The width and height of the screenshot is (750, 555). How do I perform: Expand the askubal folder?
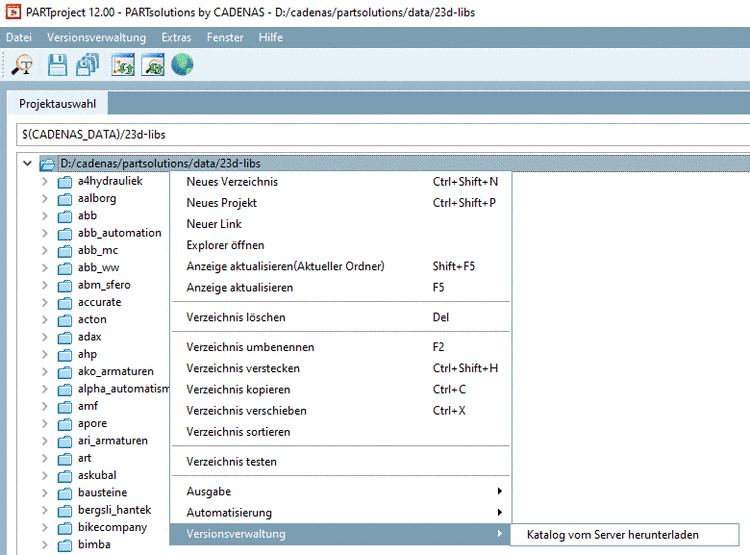tap(44, 476)
